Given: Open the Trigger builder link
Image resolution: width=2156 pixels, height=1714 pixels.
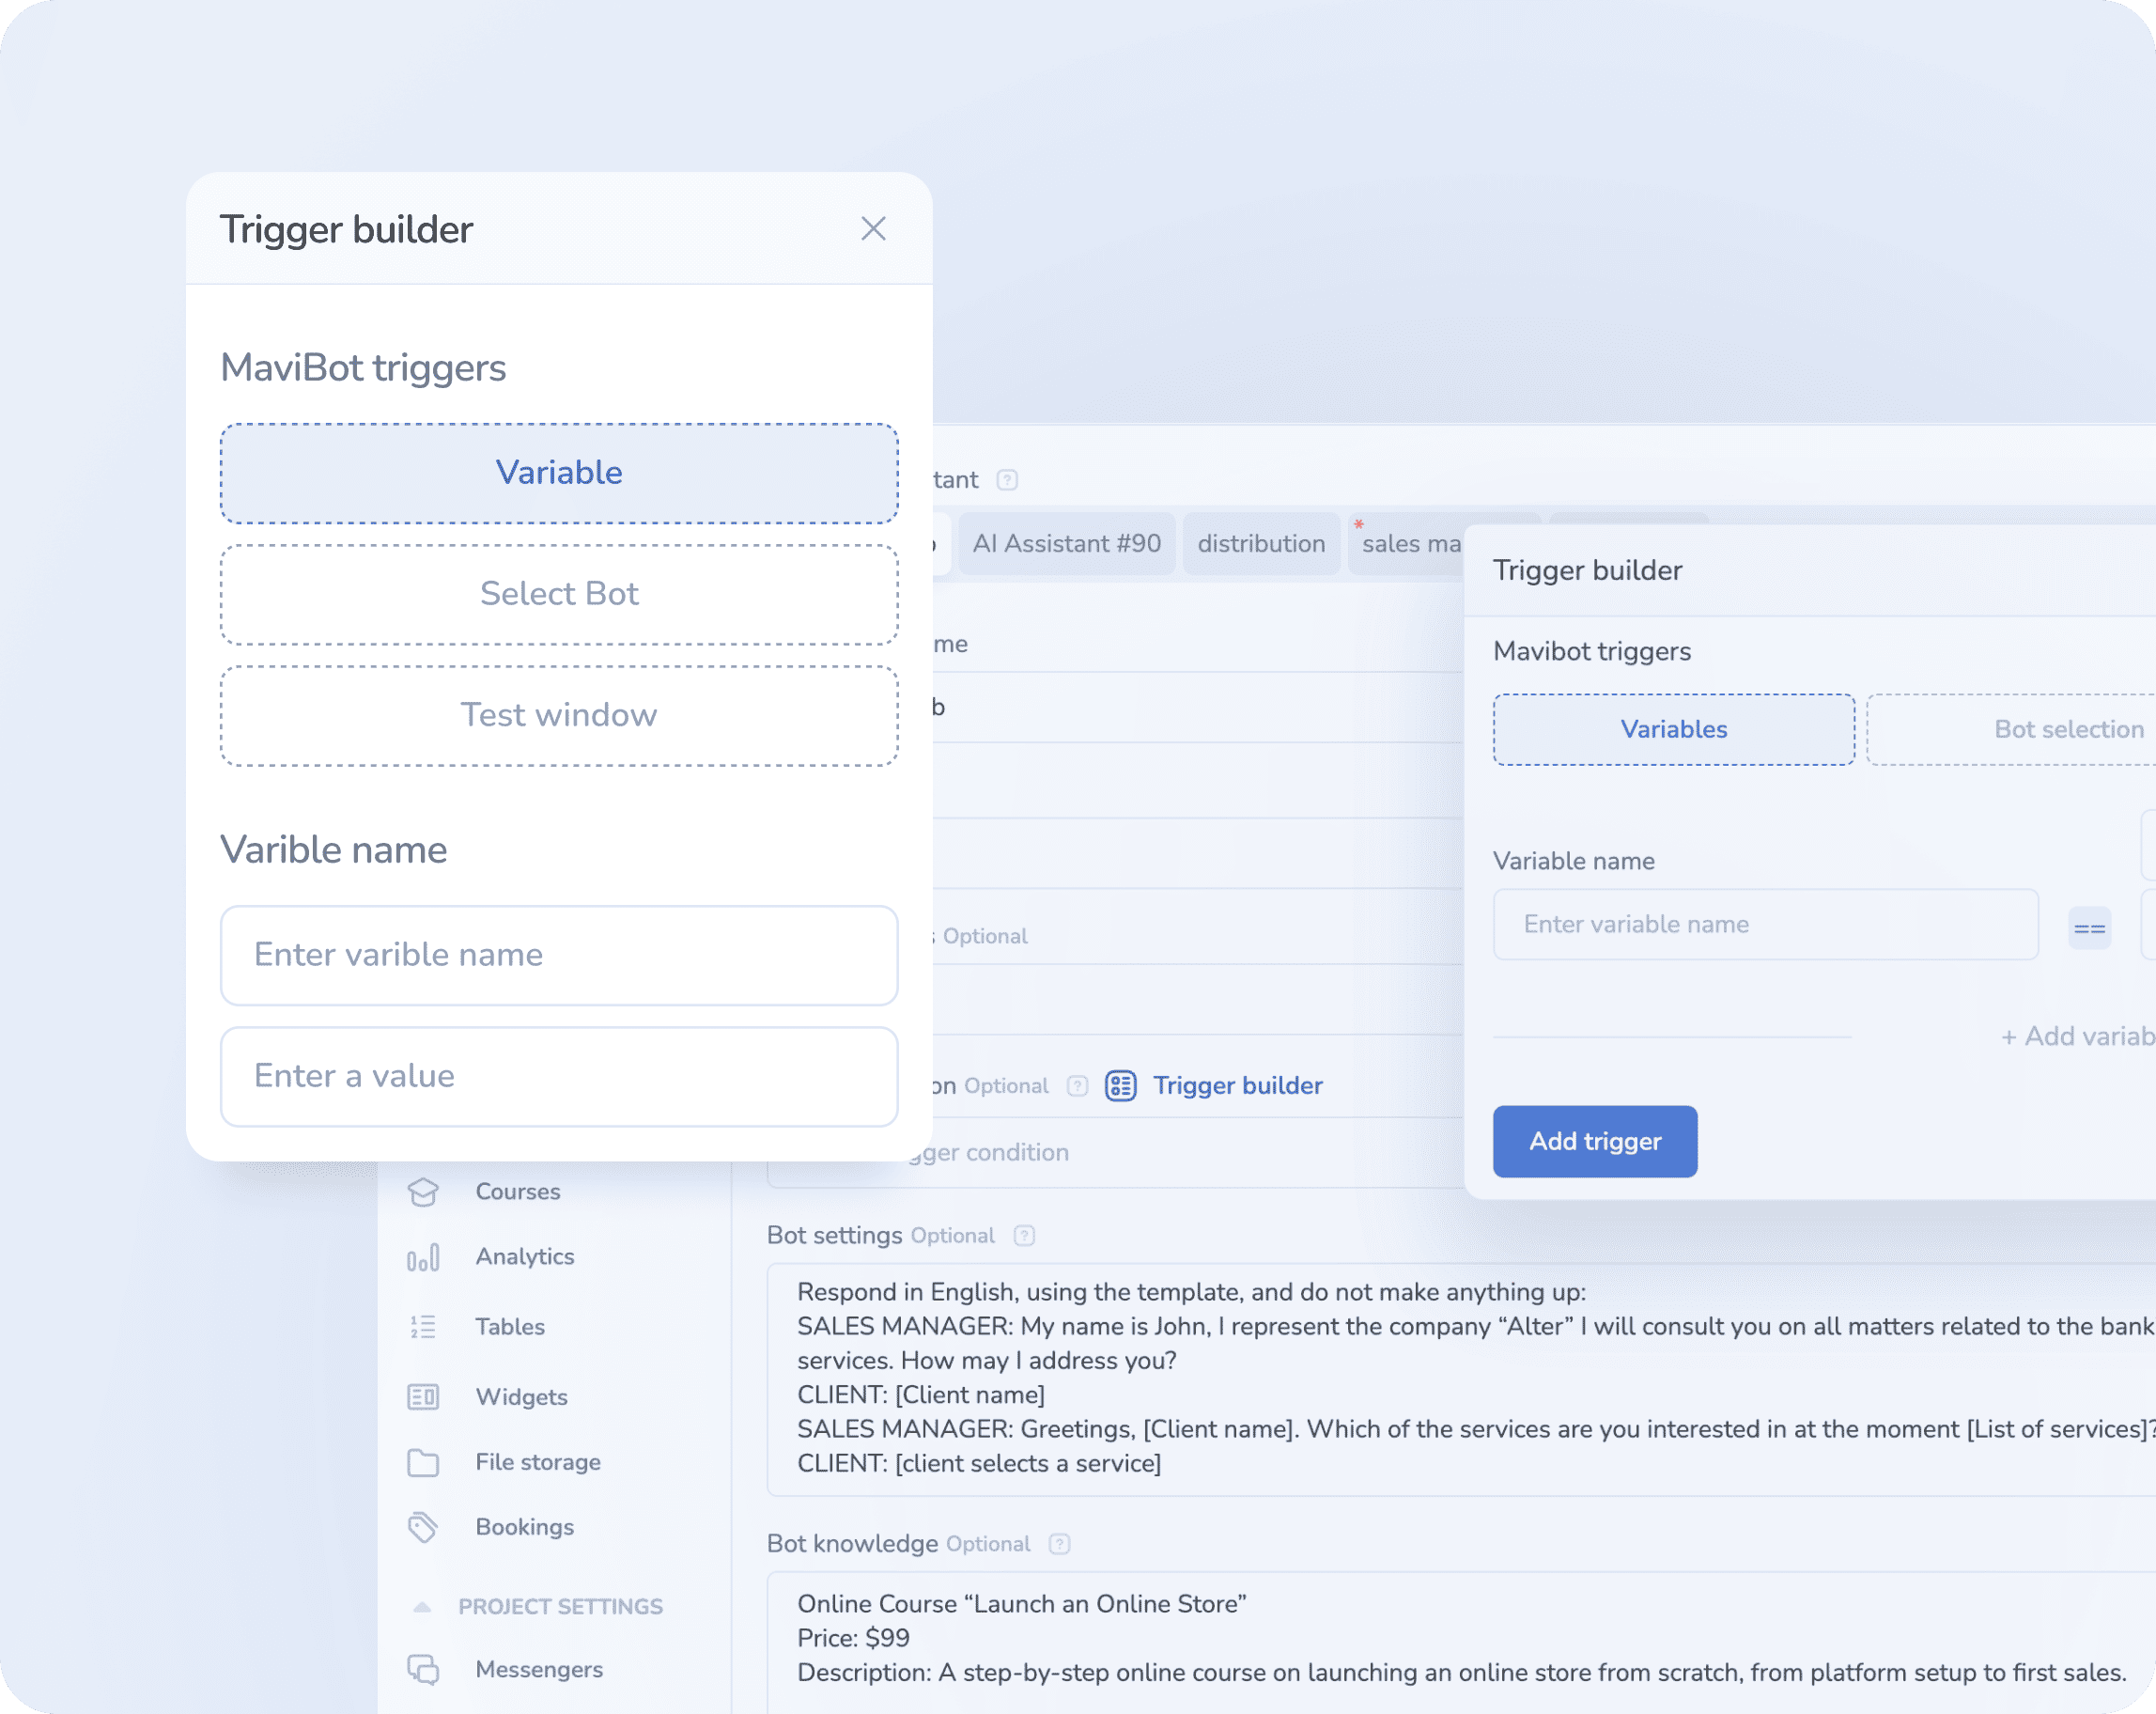Looking at the screenshot, I should [x=1237, y=1086].
